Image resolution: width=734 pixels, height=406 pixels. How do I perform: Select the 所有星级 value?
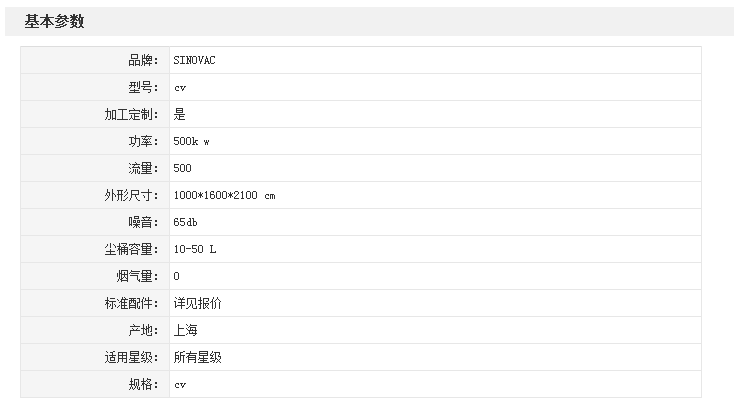point(197,357)
